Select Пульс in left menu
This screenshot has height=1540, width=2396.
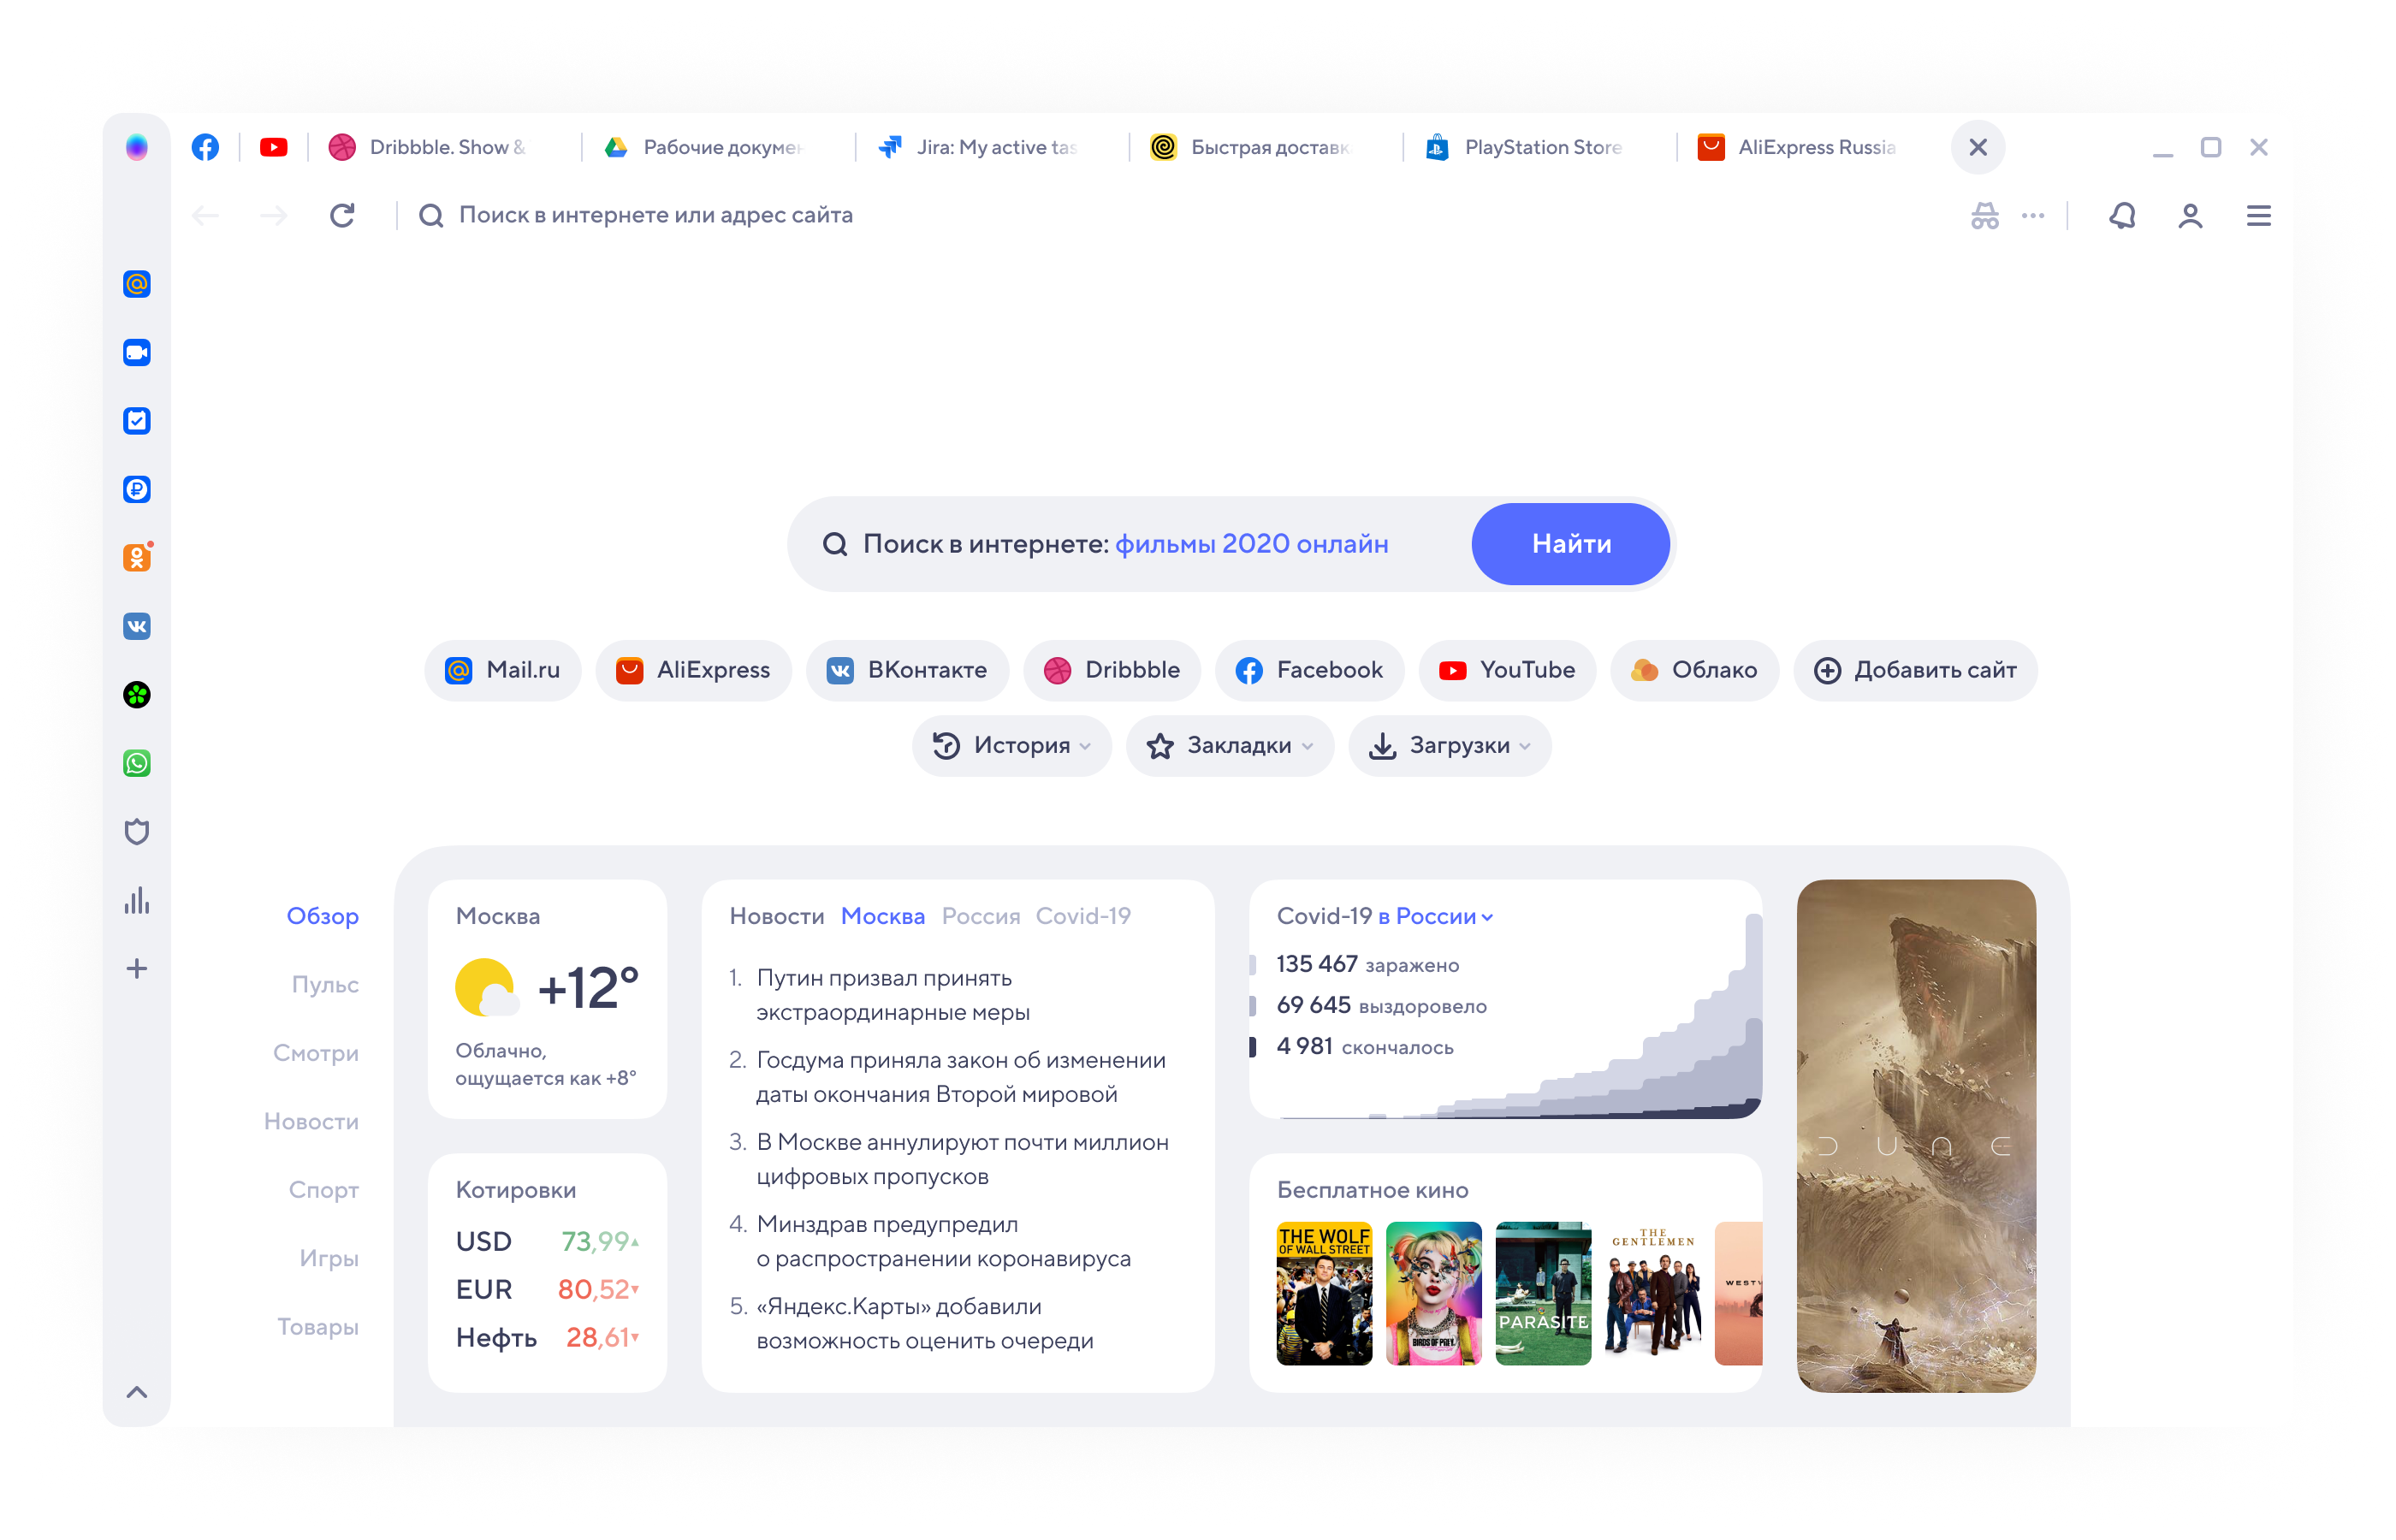(x=325, y=985)
